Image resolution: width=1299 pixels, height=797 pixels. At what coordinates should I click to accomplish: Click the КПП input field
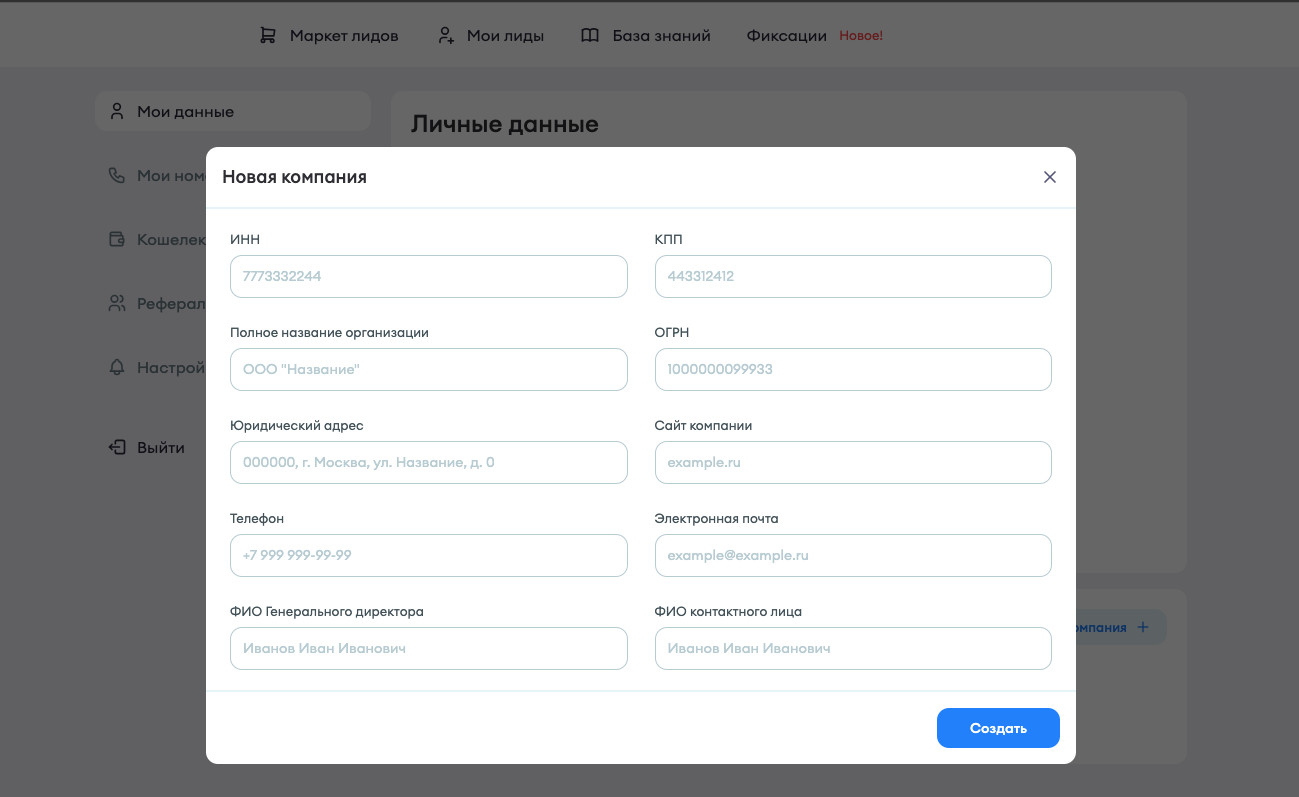(853, 276)
